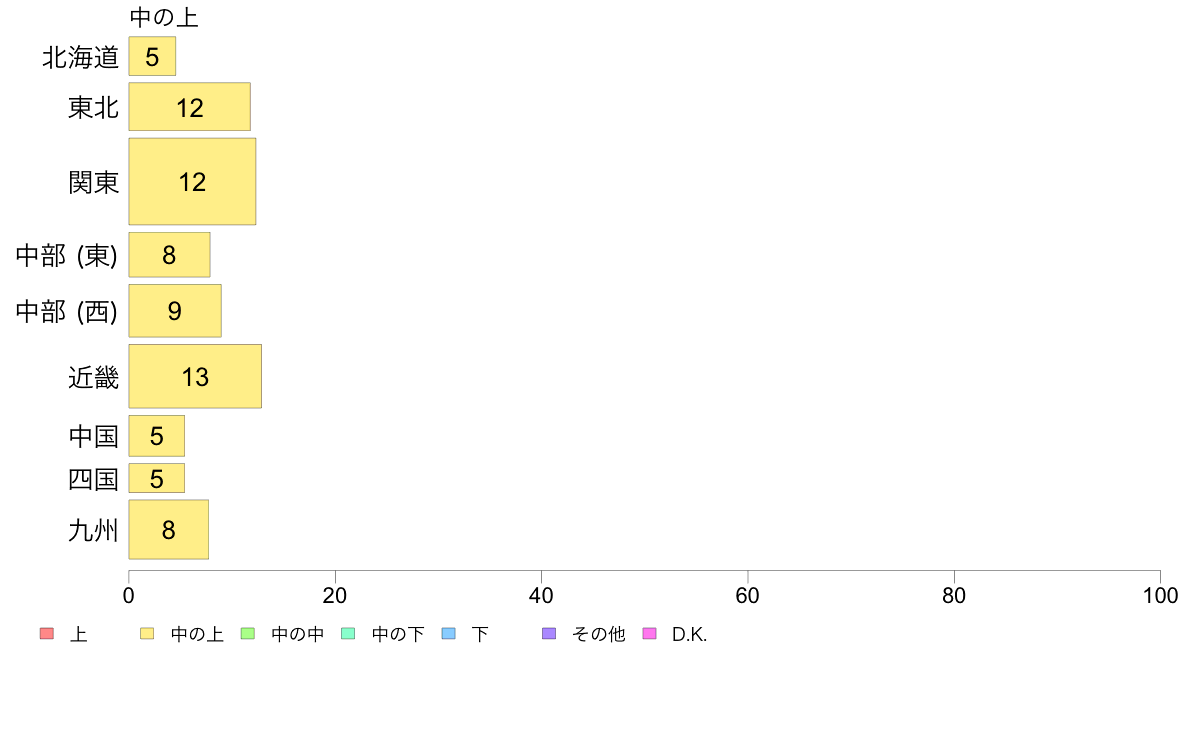Click the 100 axis tick label

(1160, 596)
